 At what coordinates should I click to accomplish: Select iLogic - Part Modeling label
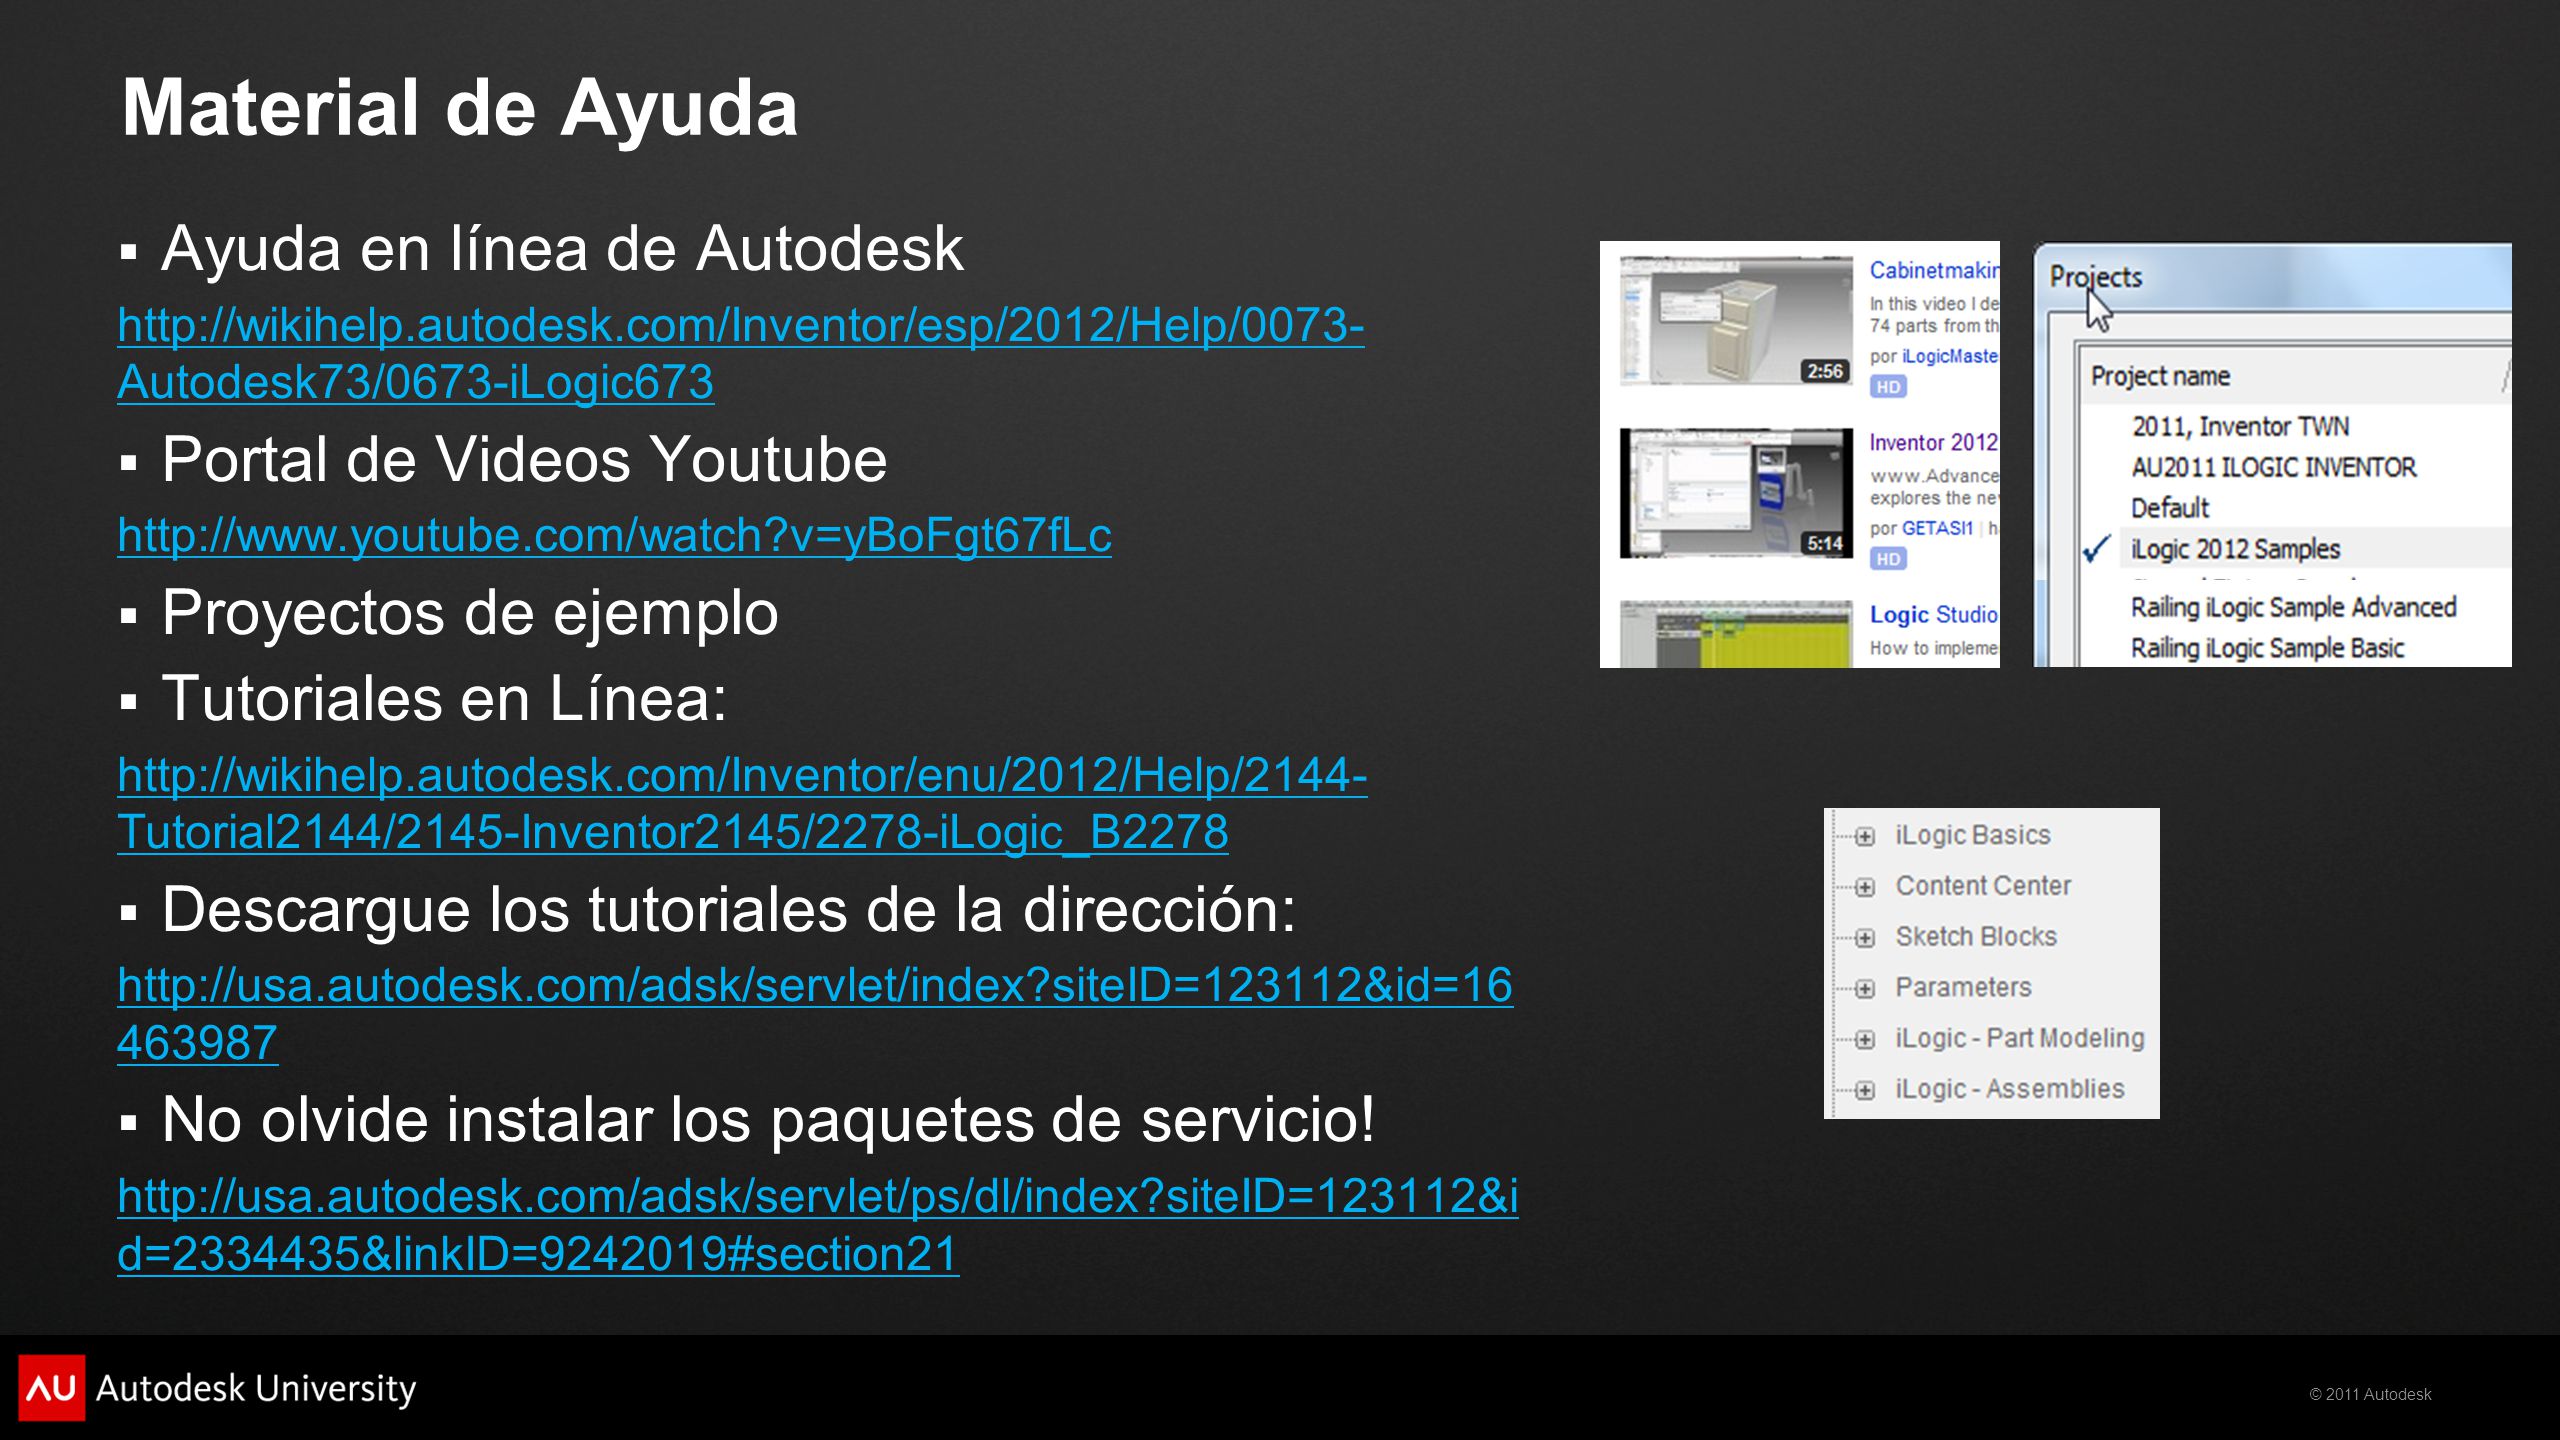(x=2020, y=1039)
